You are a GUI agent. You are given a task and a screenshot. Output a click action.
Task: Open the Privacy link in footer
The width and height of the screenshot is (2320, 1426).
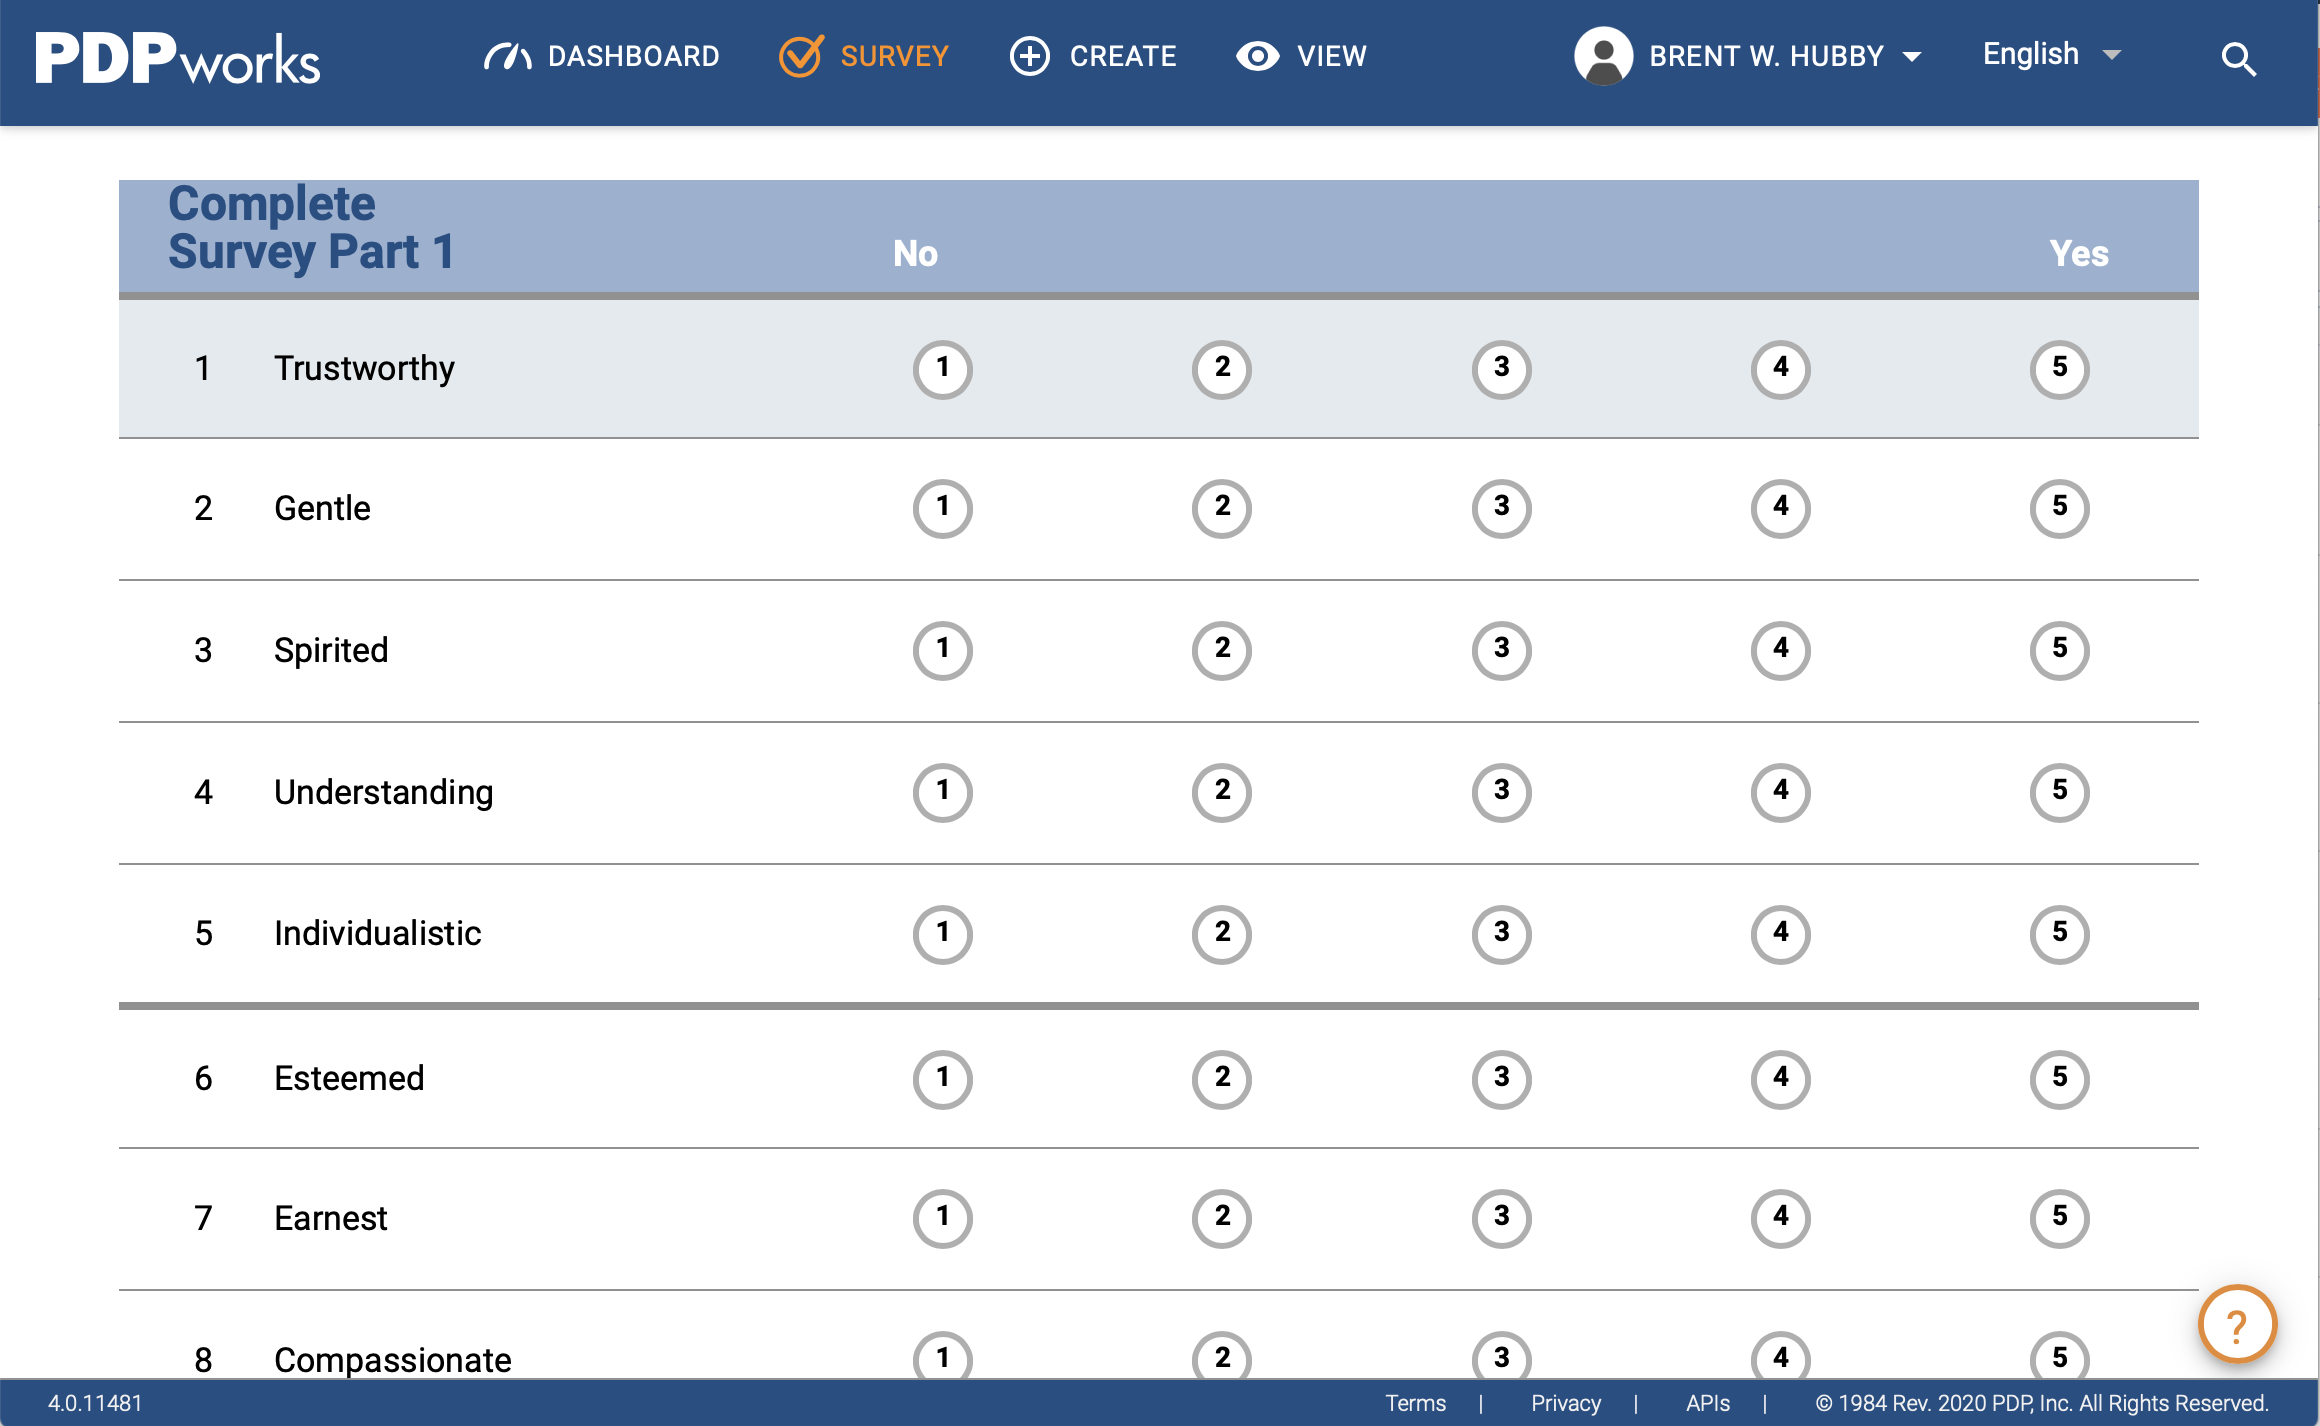(1565, 1403)
